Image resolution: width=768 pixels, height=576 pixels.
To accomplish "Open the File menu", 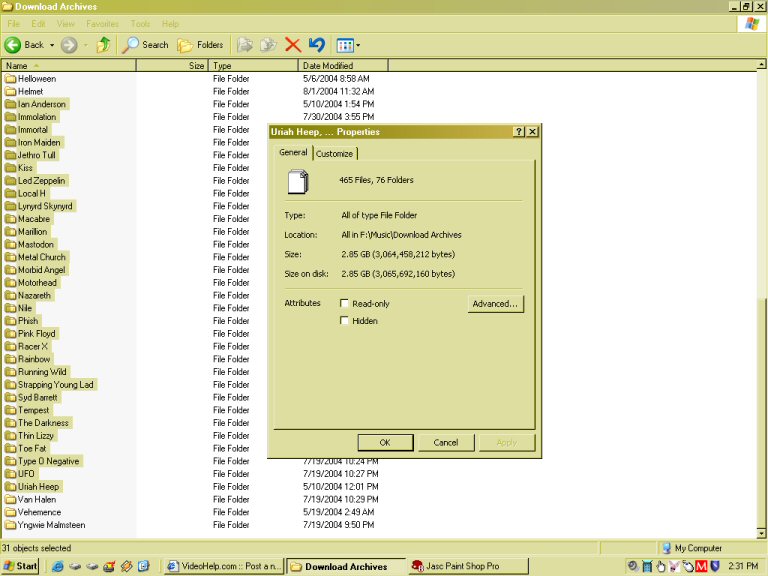I will (x=14, y=24).
